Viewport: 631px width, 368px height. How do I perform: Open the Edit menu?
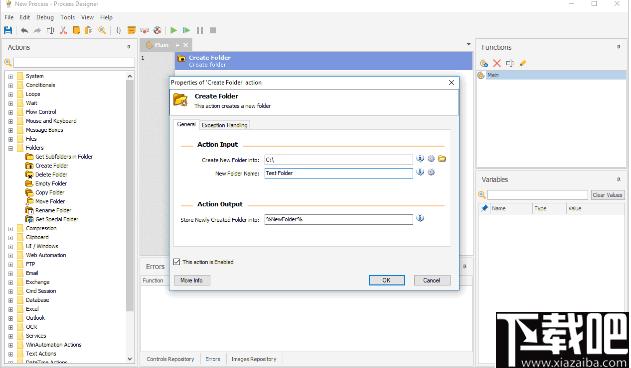click(x=25, y=17)
